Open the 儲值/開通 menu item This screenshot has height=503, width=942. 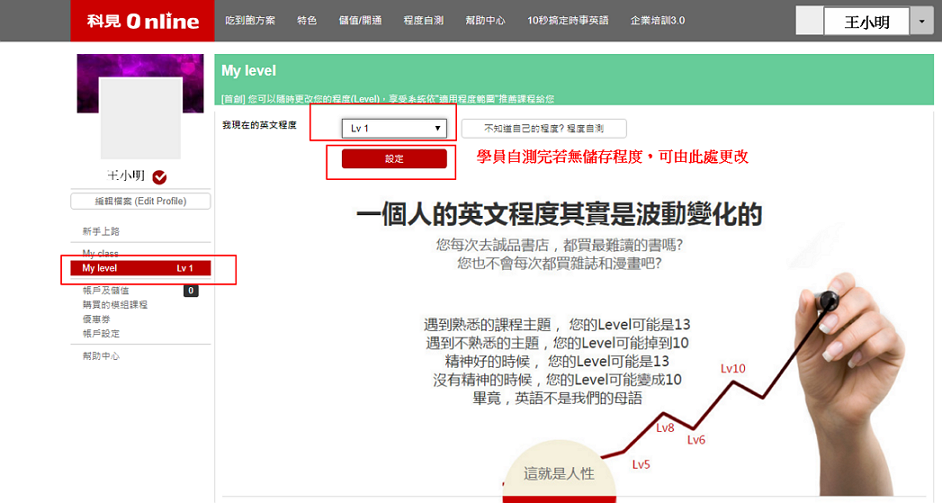point(360,20)
